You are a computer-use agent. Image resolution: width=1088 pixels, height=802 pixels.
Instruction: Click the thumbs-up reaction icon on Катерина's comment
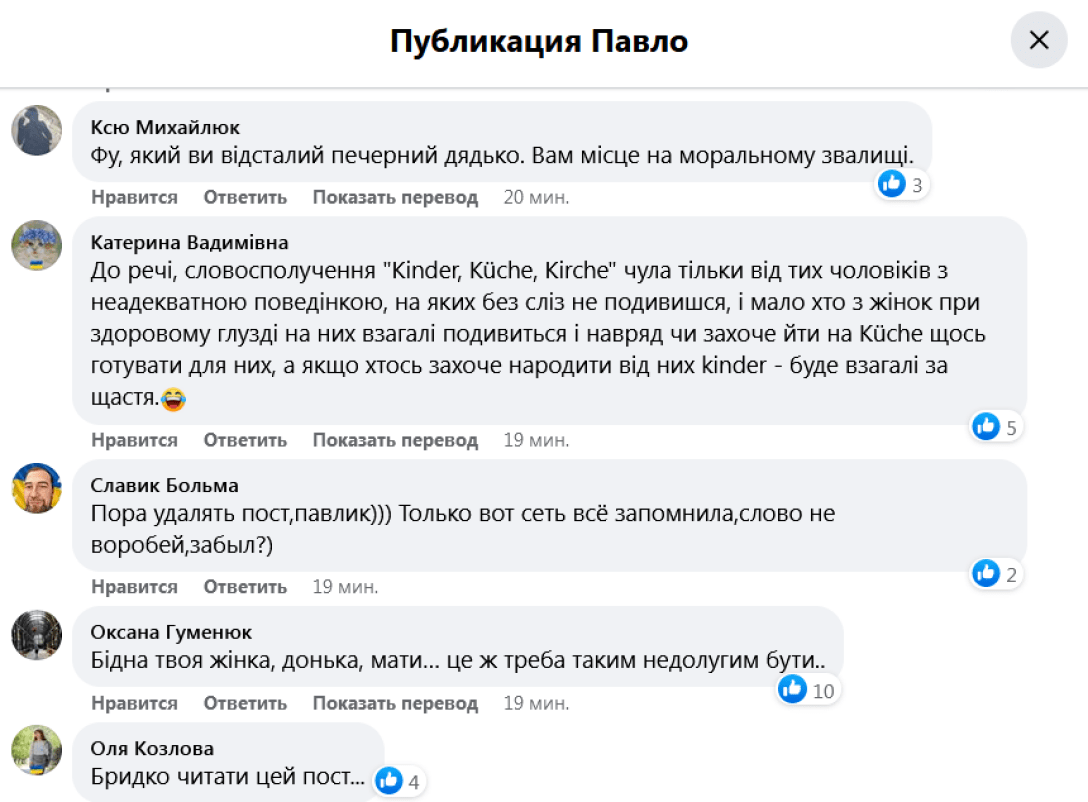point(985,426)
